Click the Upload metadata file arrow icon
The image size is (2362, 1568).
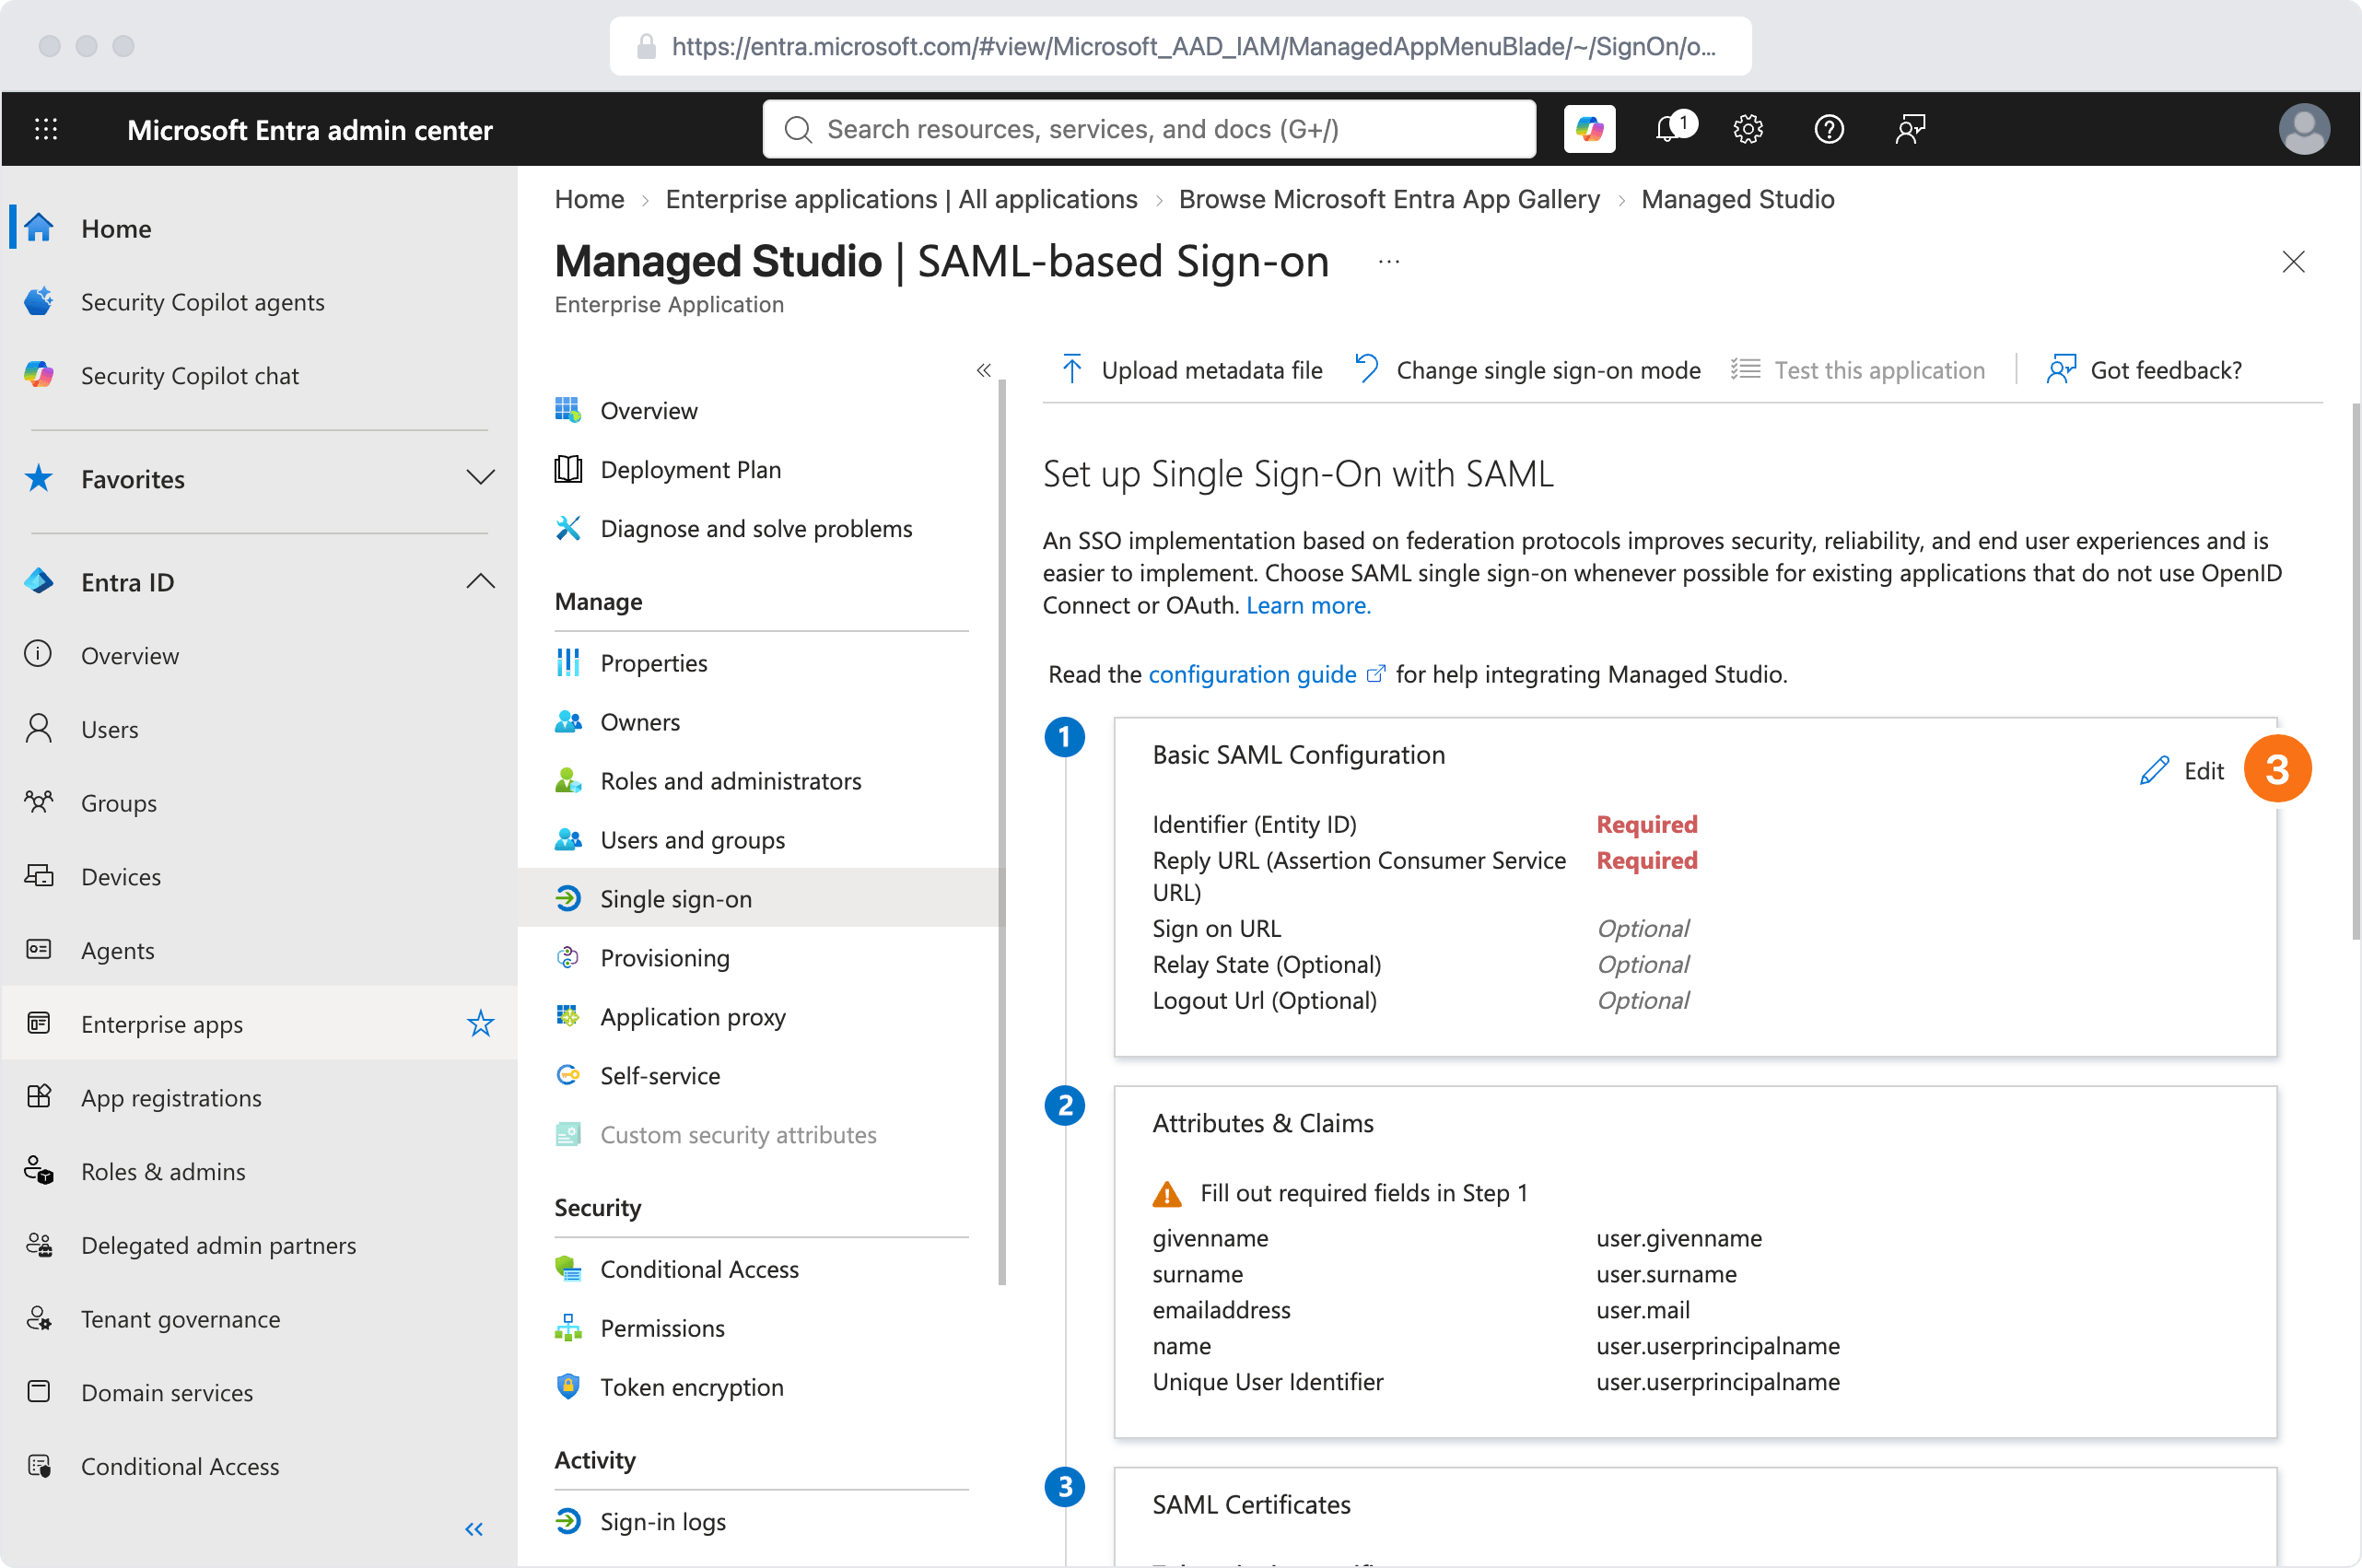(1071, 370)
